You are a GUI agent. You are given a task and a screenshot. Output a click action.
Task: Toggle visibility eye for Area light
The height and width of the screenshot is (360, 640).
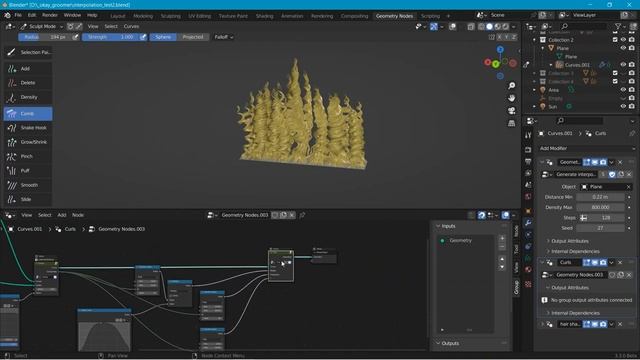(623, 90)
